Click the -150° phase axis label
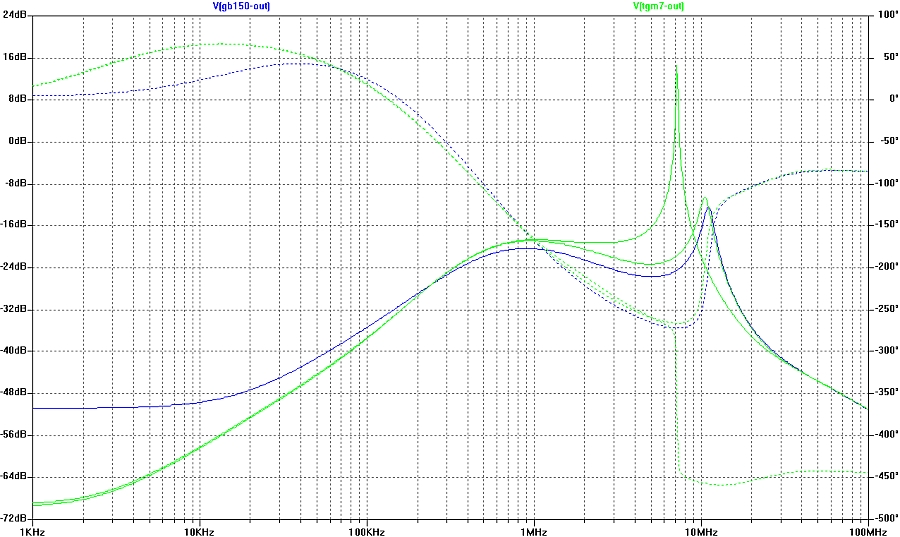Image resolution: width=900 pixels, height=537 pixels. pos(887,225)
